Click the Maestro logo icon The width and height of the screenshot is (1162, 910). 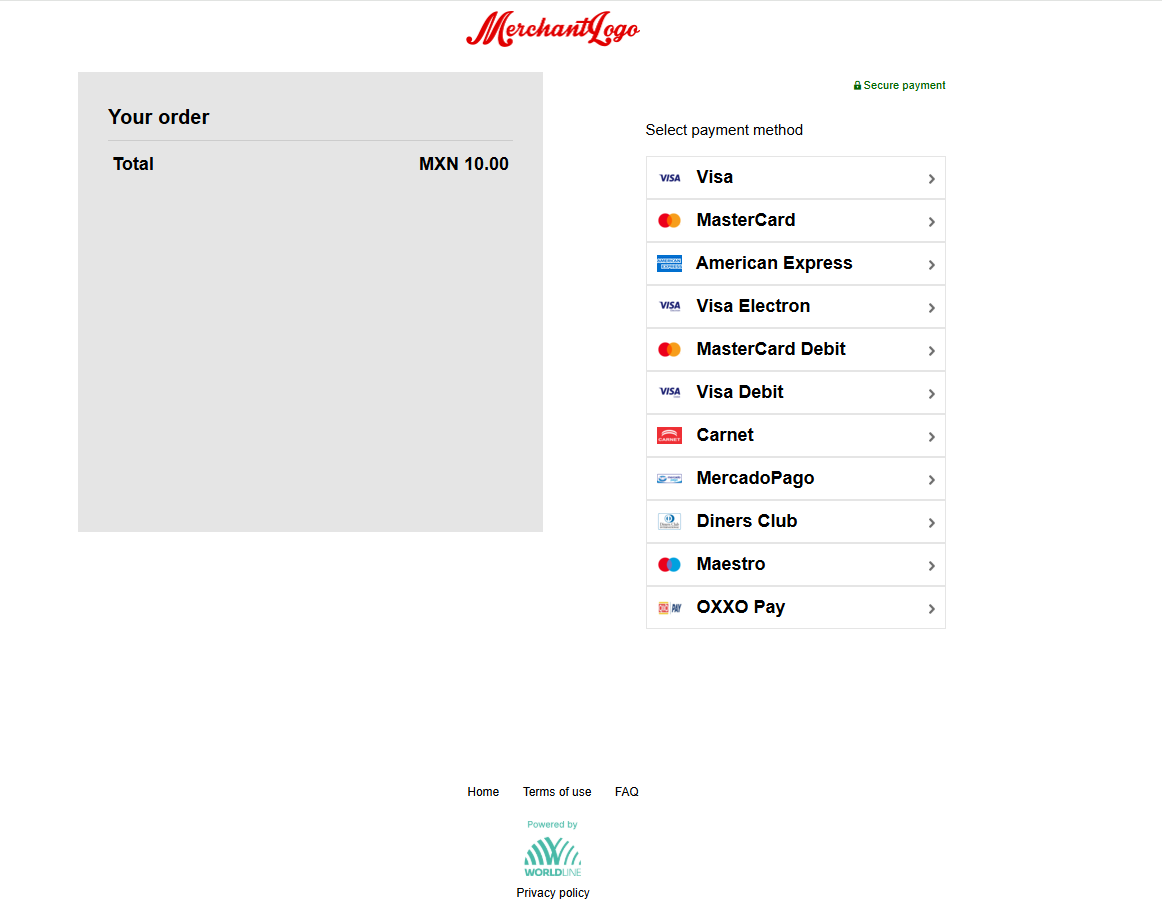669,565
